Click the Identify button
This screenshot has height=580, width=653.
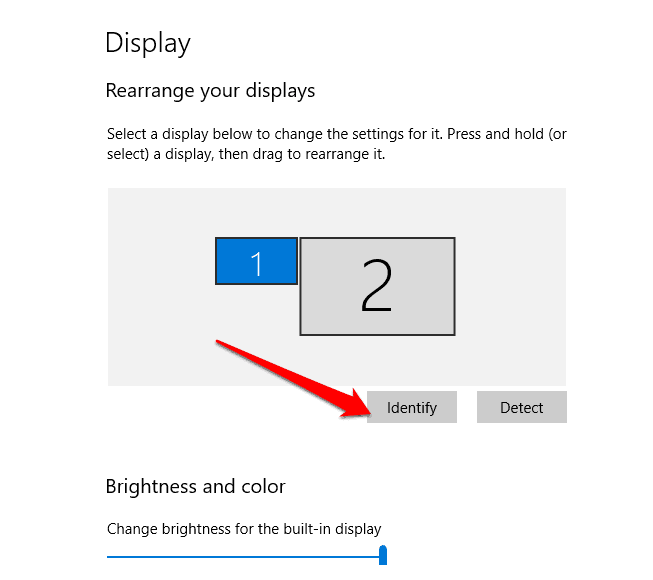pos(411,407)
